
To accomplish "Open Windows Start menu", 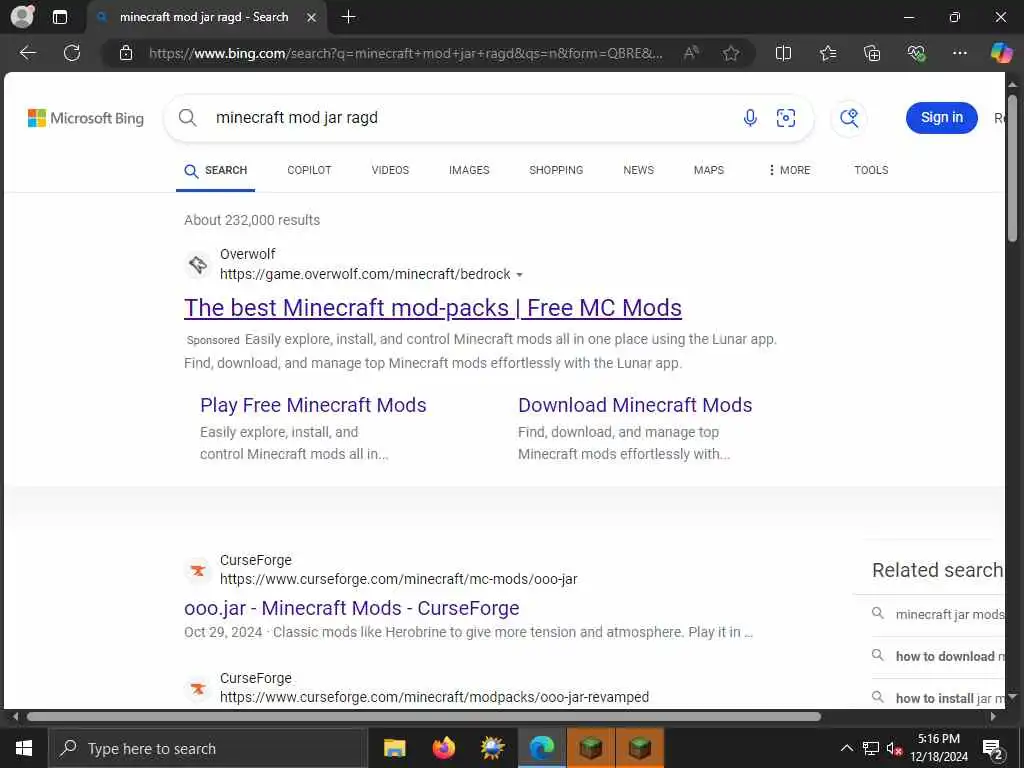I will click(x=24, y=748).
